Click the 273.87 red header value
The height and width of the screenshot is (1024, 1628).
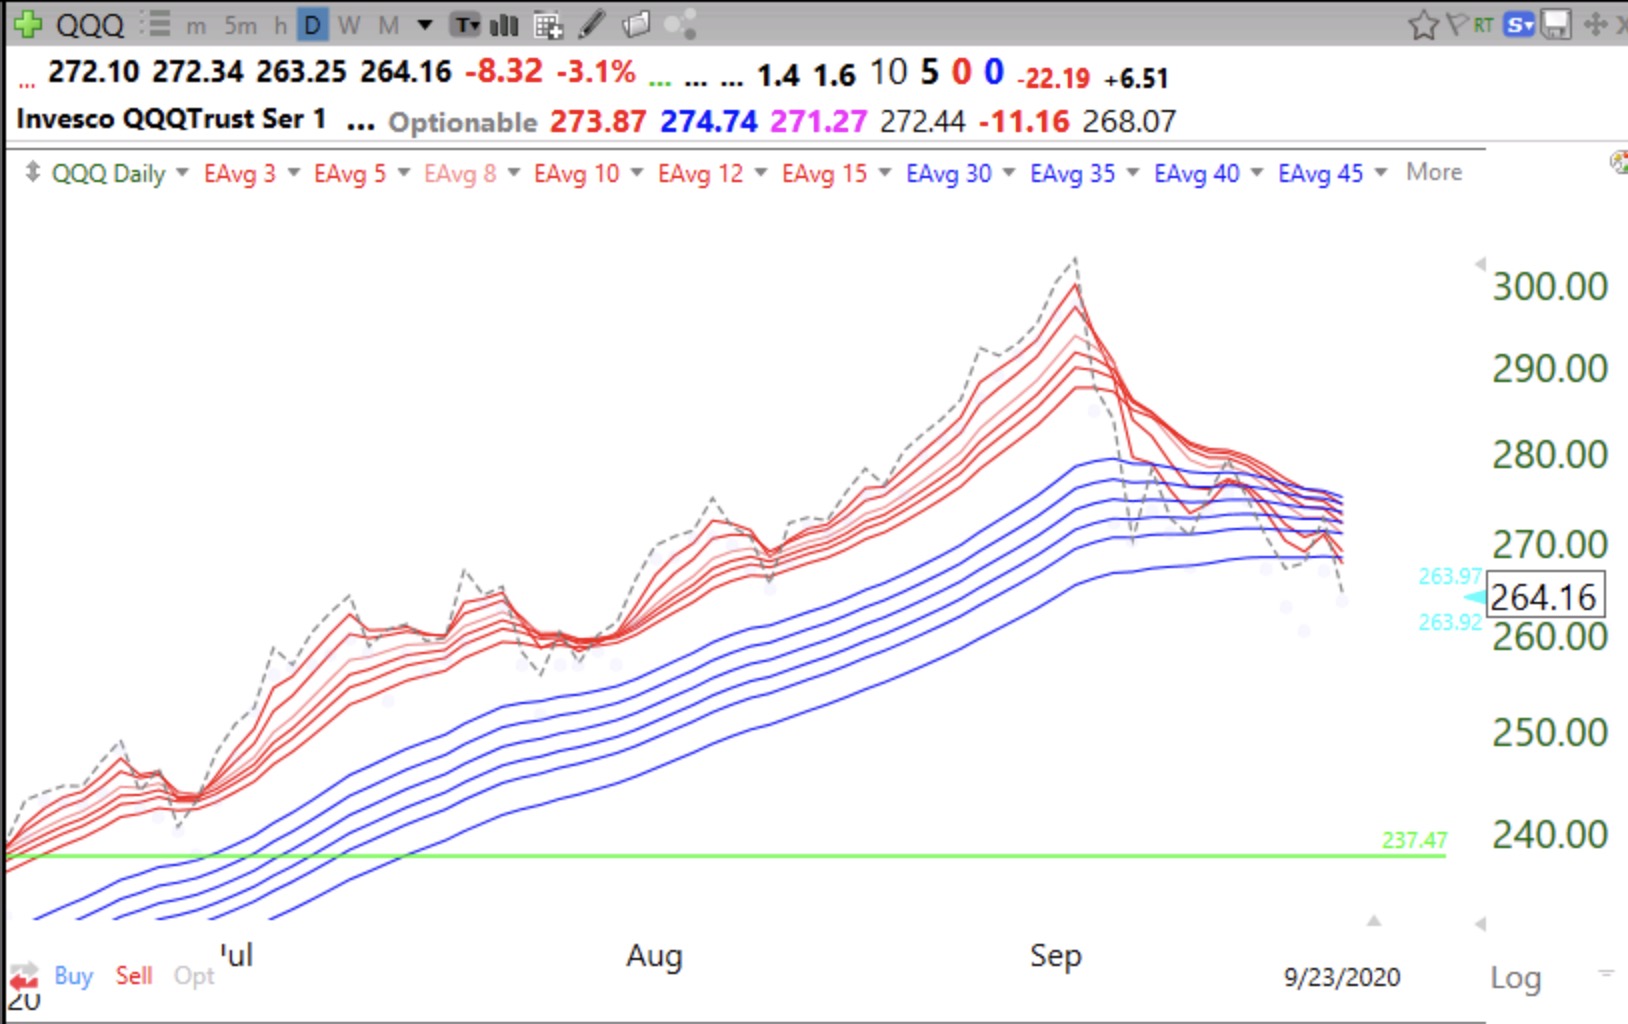pyautogui.click(x=598, y=121)
